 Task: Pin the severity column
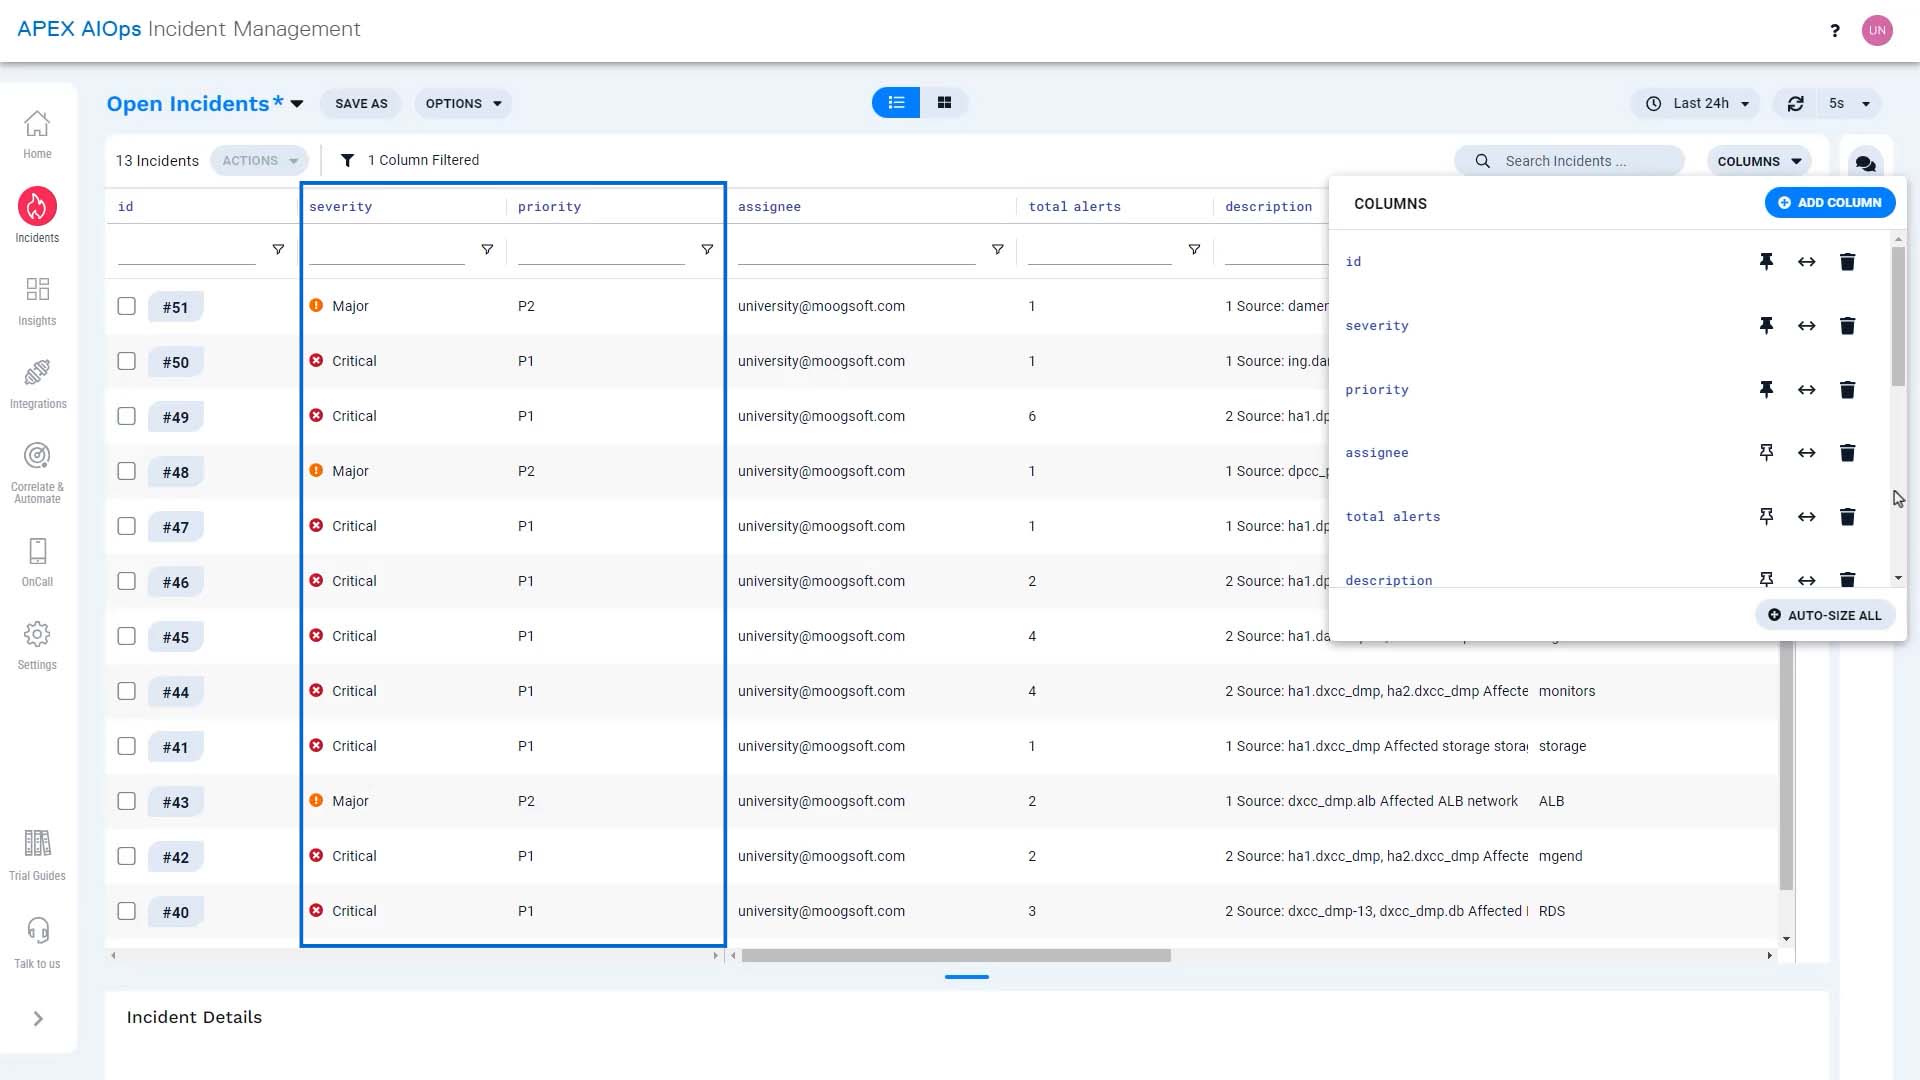coord(1766,326)
